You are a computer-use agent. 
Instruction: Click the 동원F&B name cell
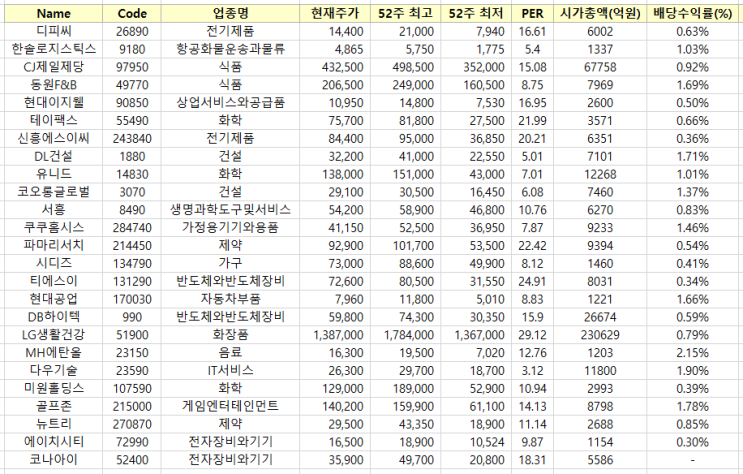click(54, 85)
